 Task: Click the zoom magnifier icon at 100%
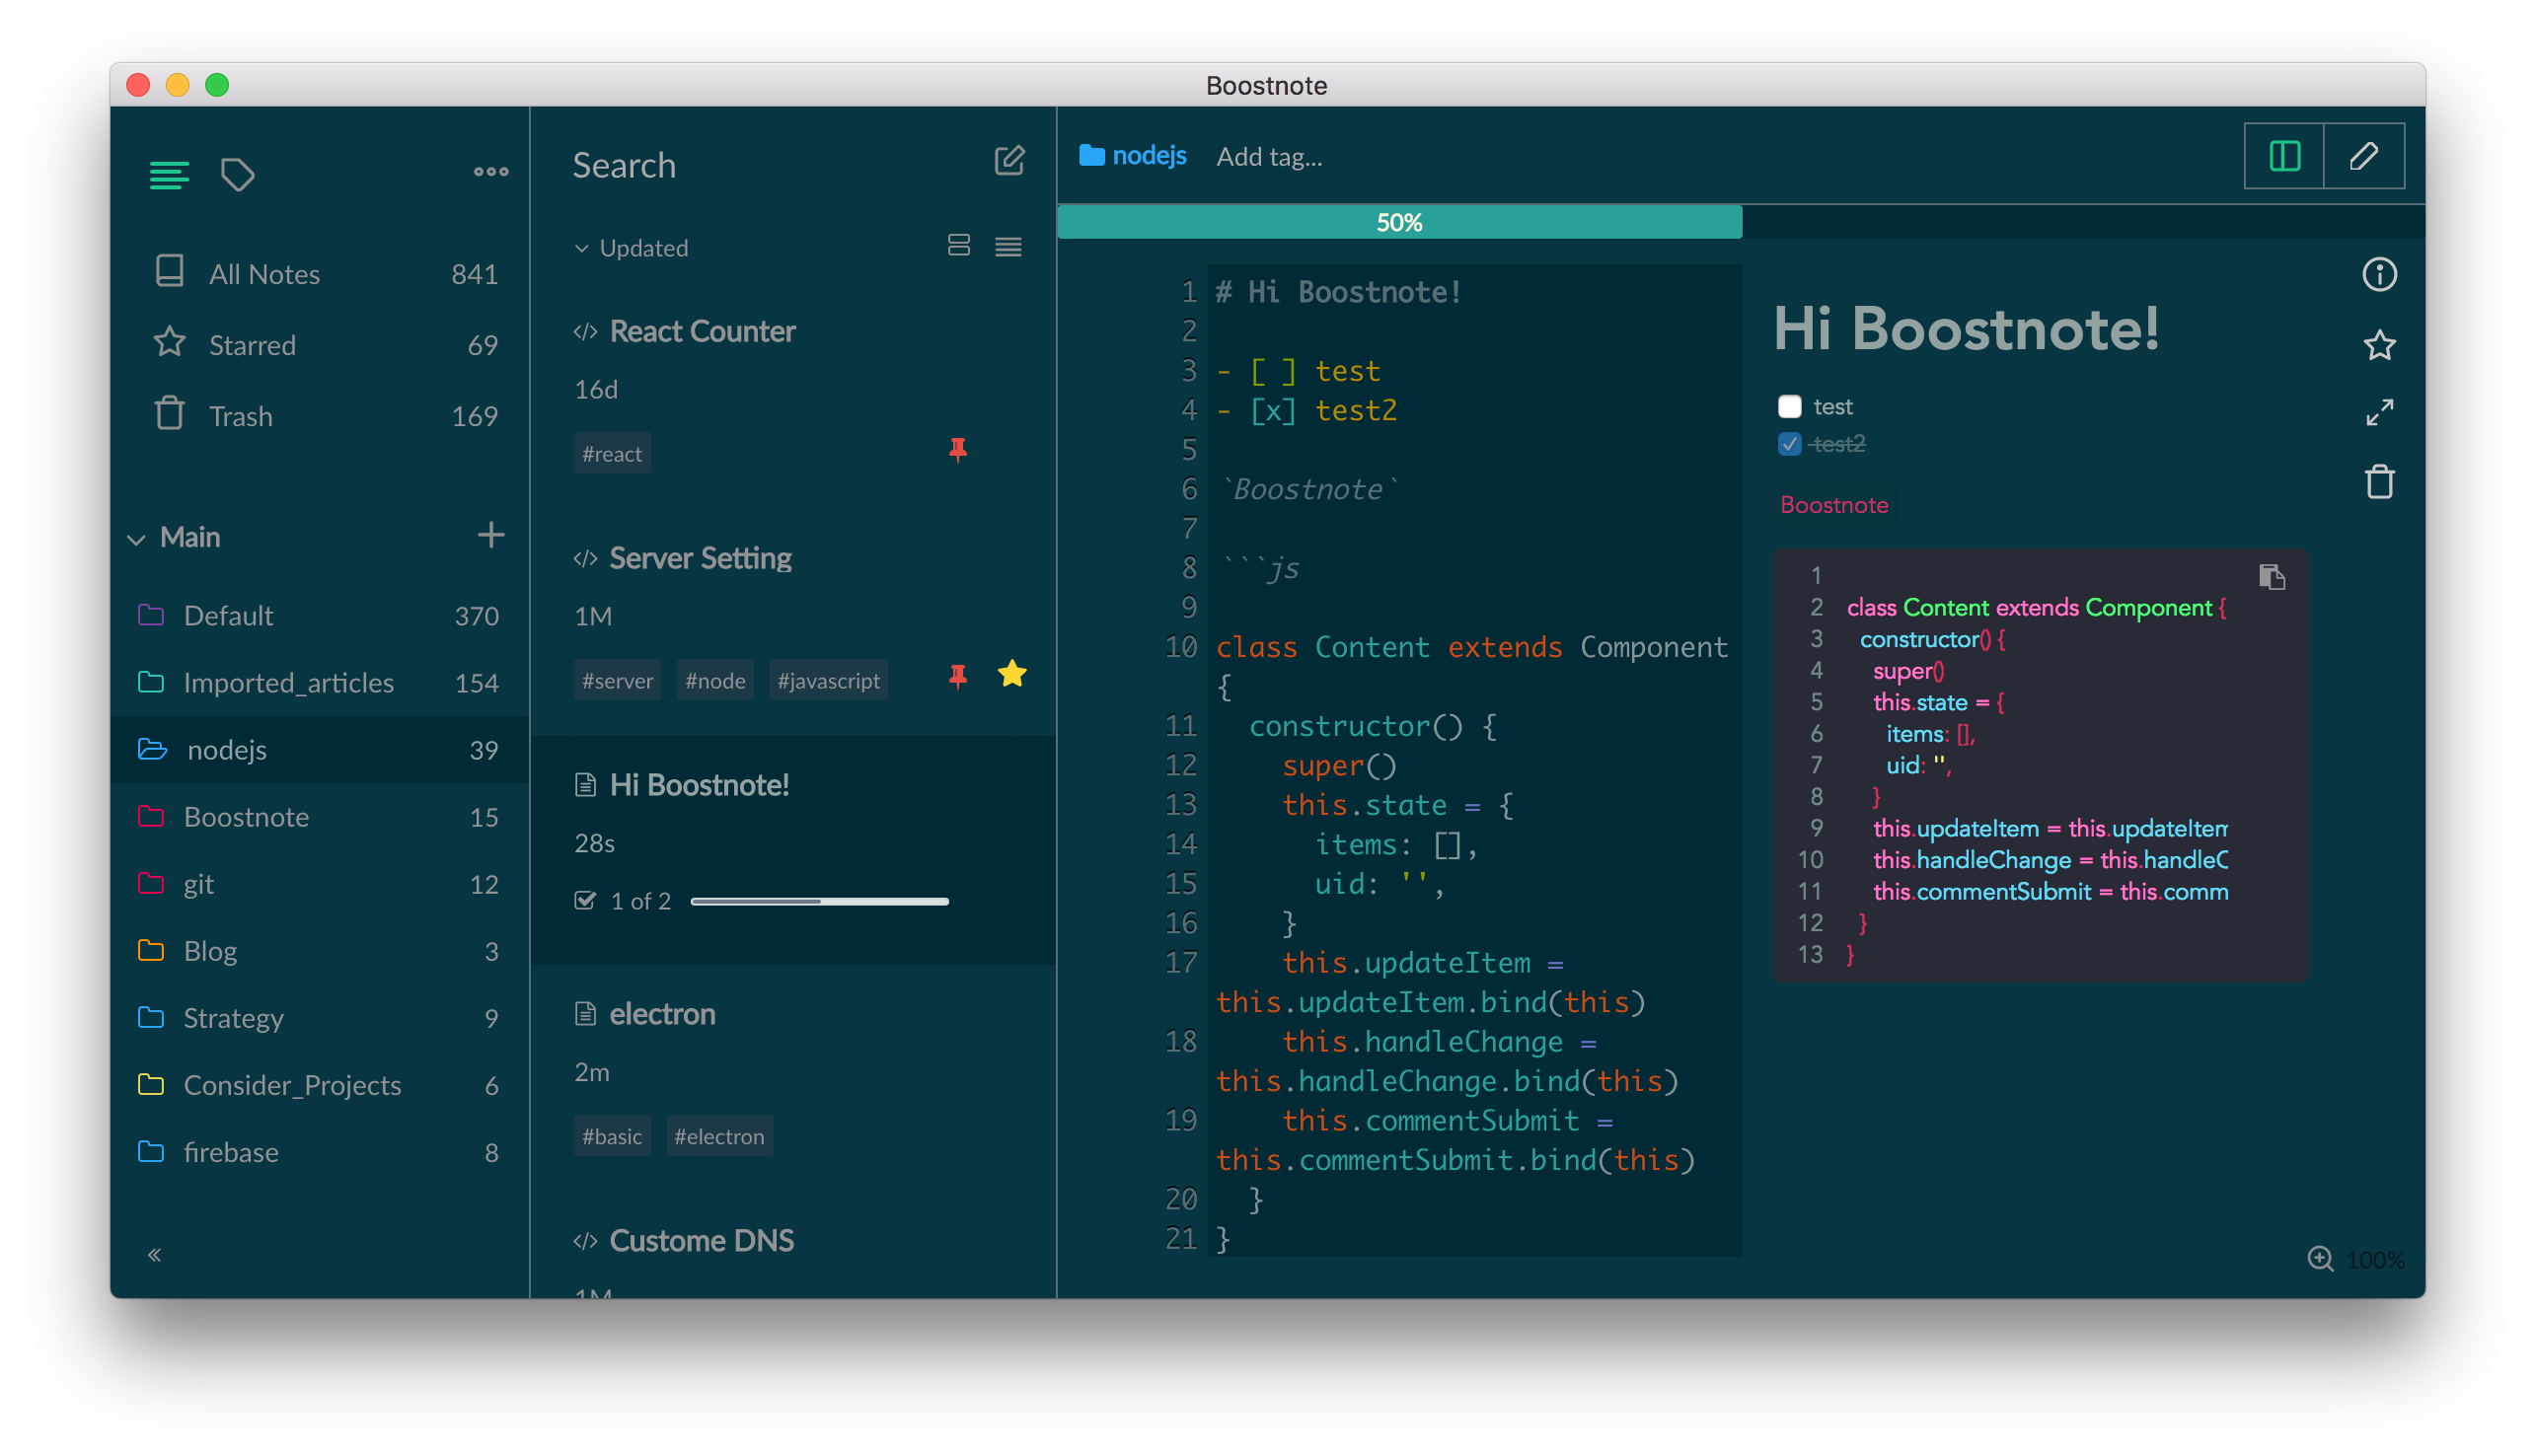pyautogui.click(x=2320, y=1258)
